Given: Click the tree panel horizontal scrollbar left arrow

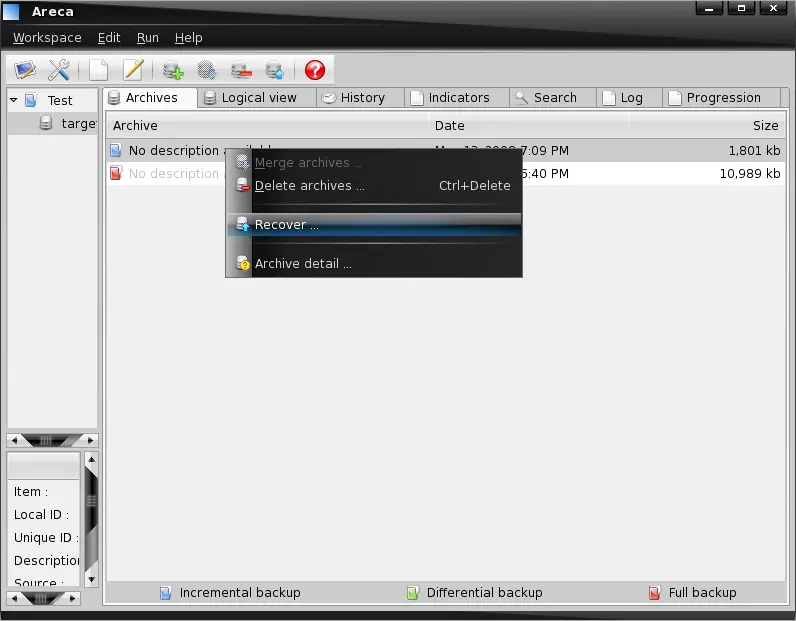Looking at the screenshot, I should pyautogui.click(x=14, y=440).
